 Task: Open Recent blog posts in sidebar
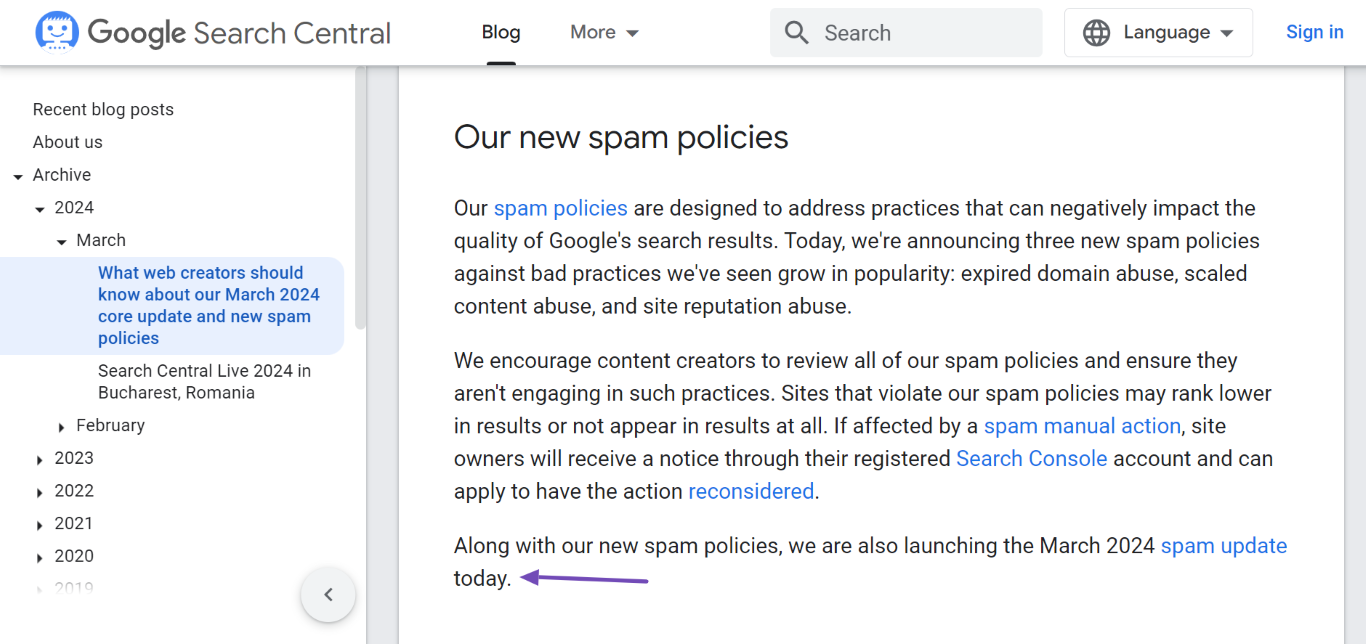(103, 109)
